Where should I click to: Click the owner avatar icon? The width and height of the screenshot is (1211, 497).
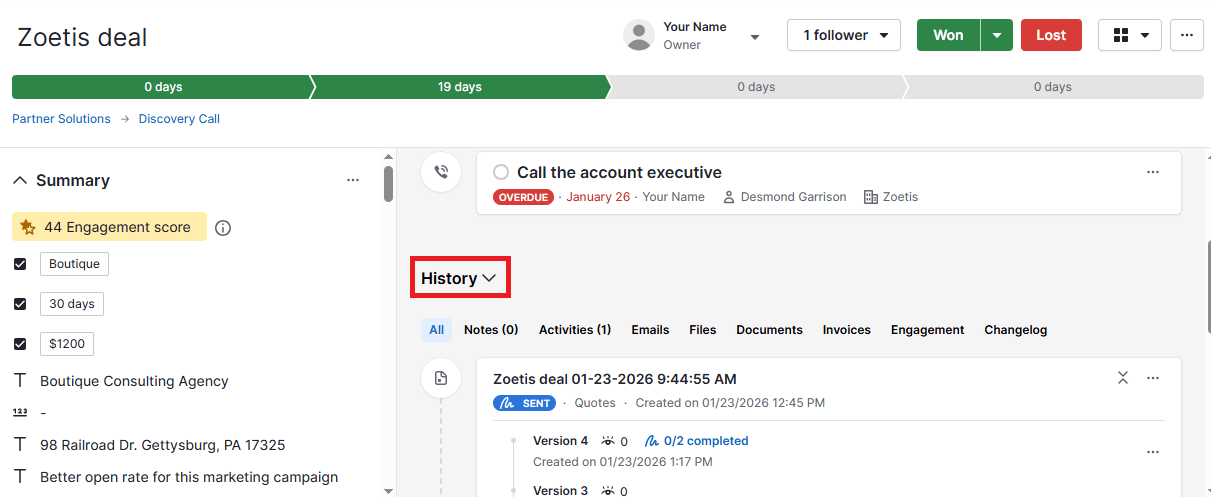[x=639, y=35]
